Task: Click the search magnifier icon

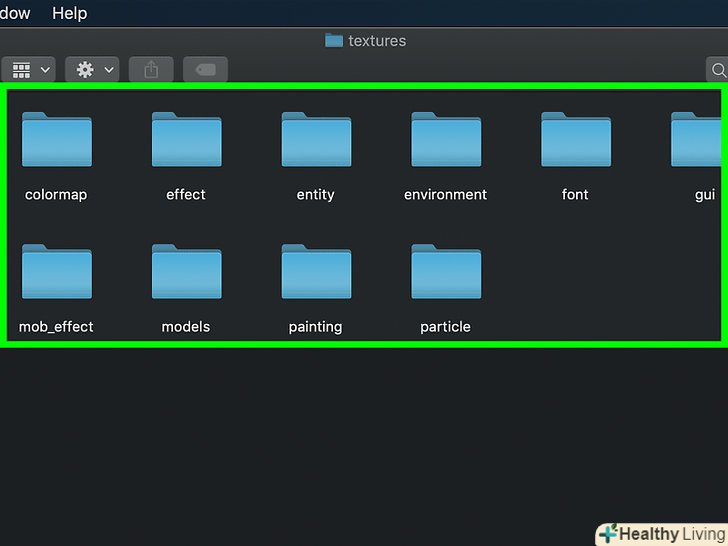Action: 717,70
